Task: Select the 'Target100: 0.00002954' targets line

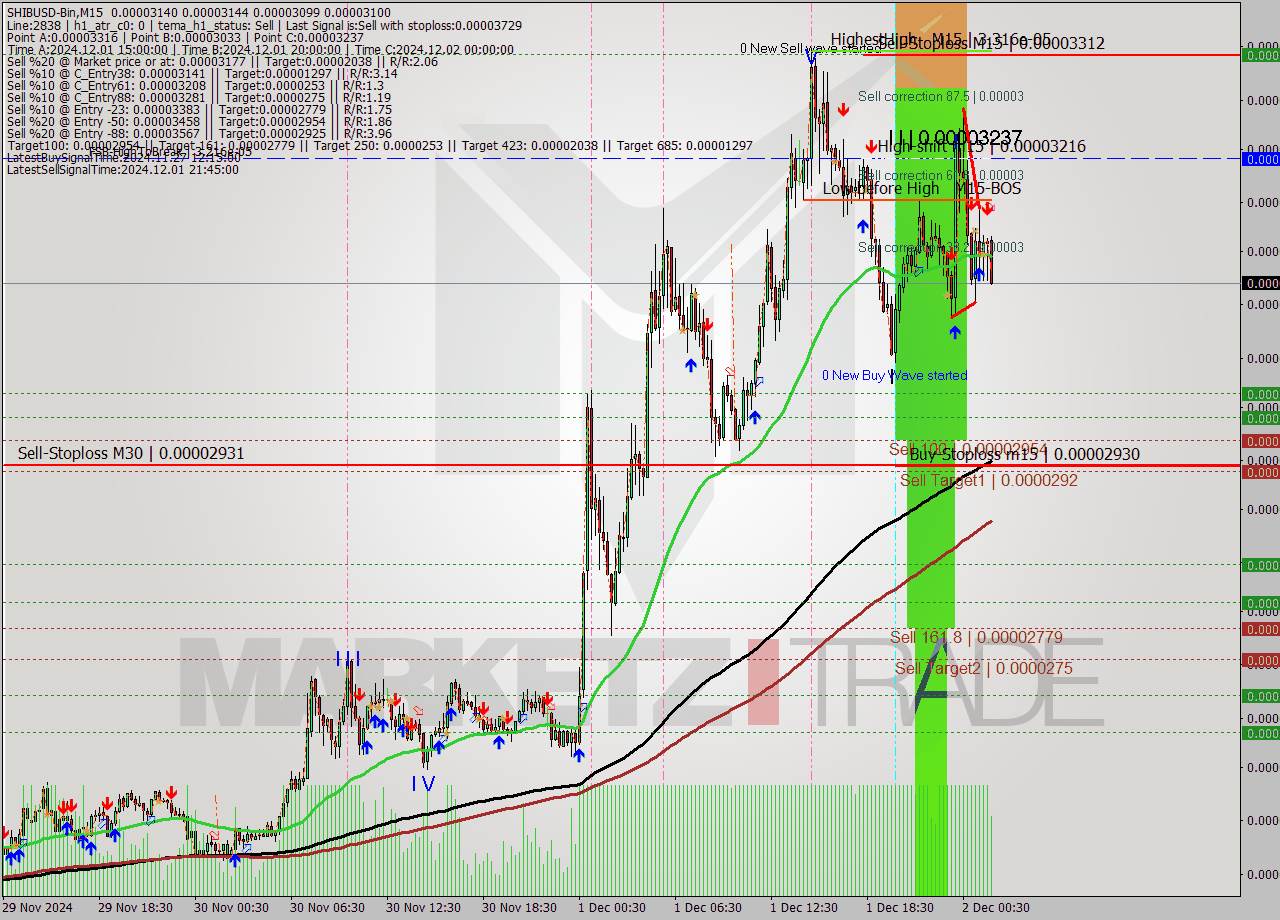Action: click(379, 146)
